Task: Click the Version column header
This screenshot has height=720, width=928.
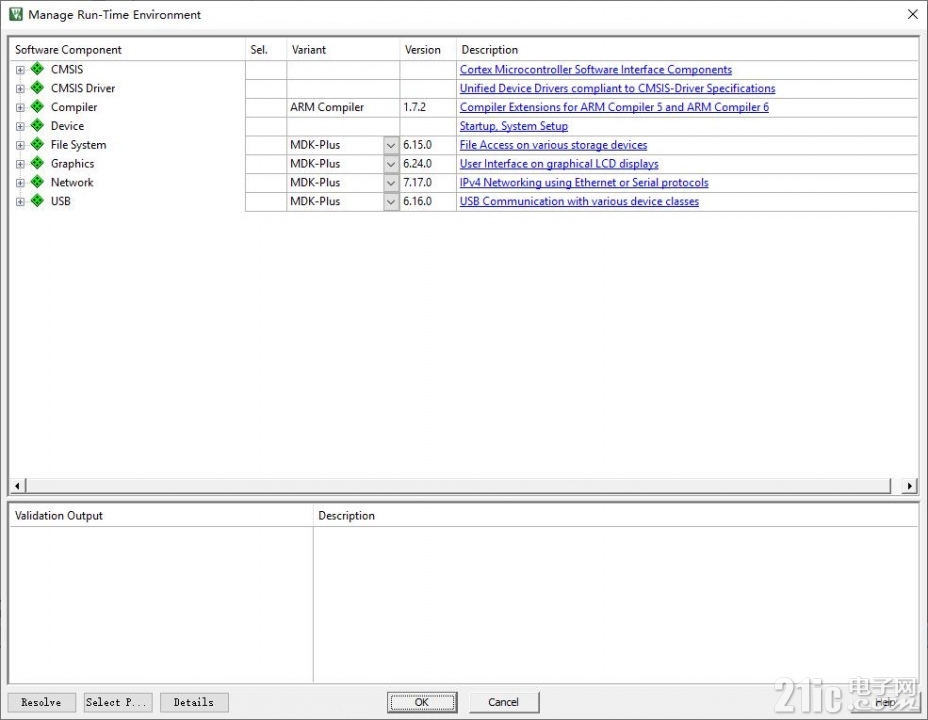Action: (x=428, y=50)
